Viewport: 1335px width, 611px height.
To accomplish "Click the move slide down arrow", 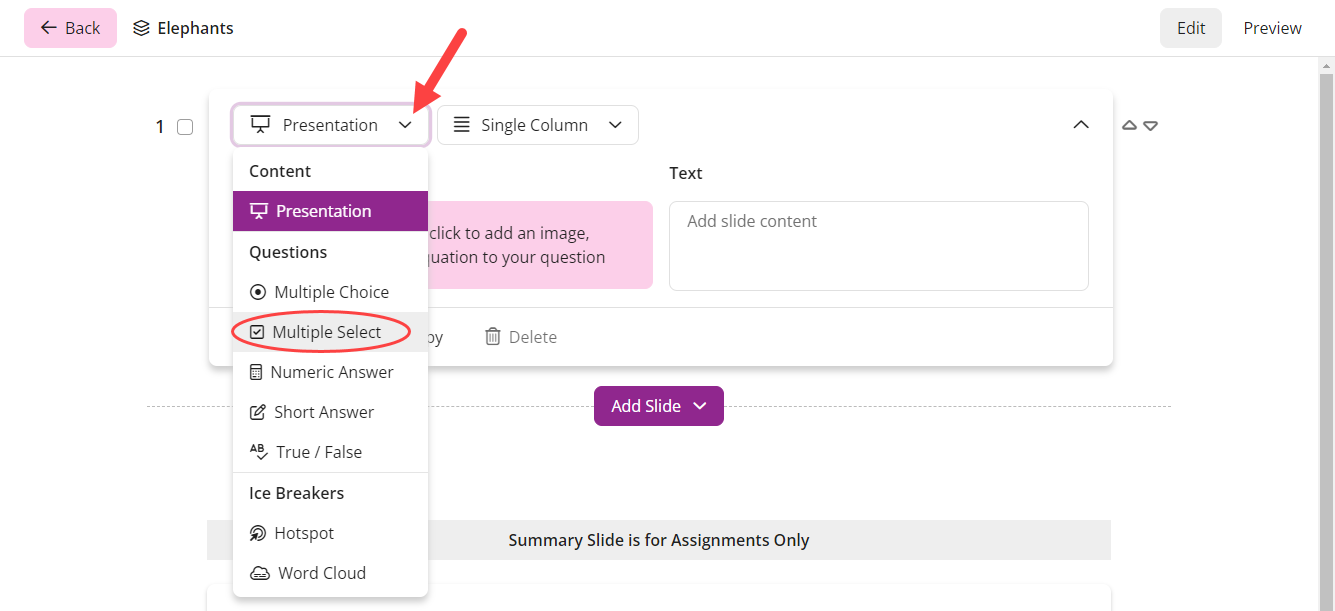I will tap(1150, 124).
